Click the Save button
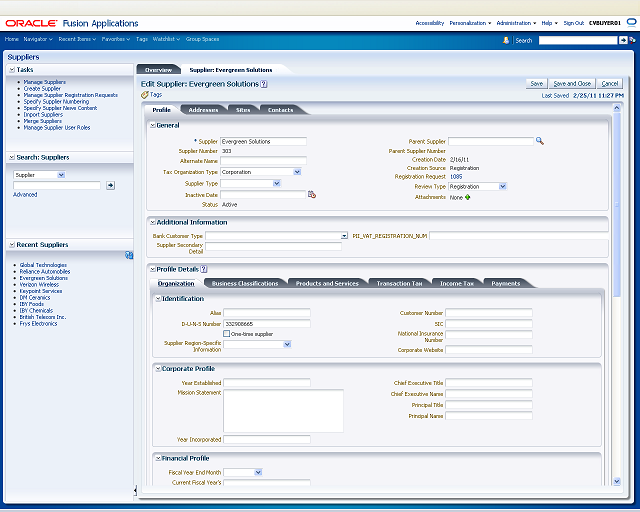 click(537, 84)
